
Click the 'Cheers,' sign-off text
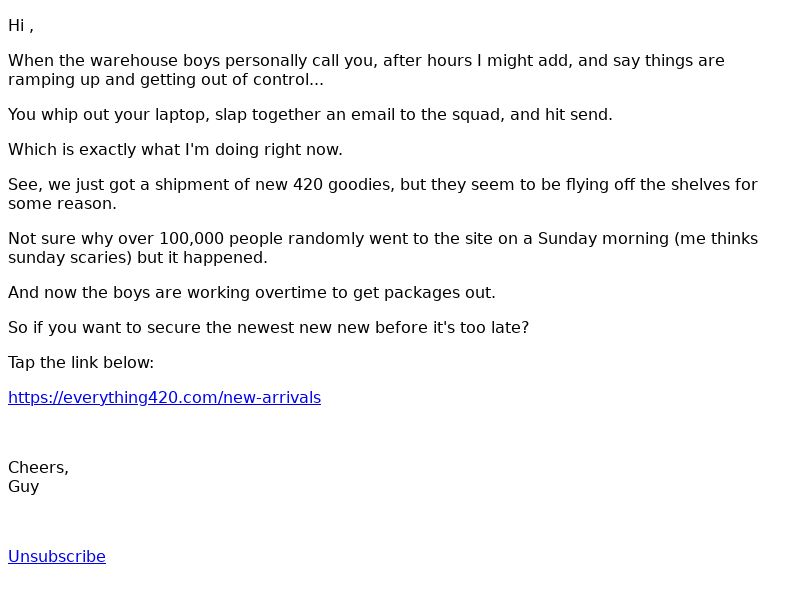(38, 467)
